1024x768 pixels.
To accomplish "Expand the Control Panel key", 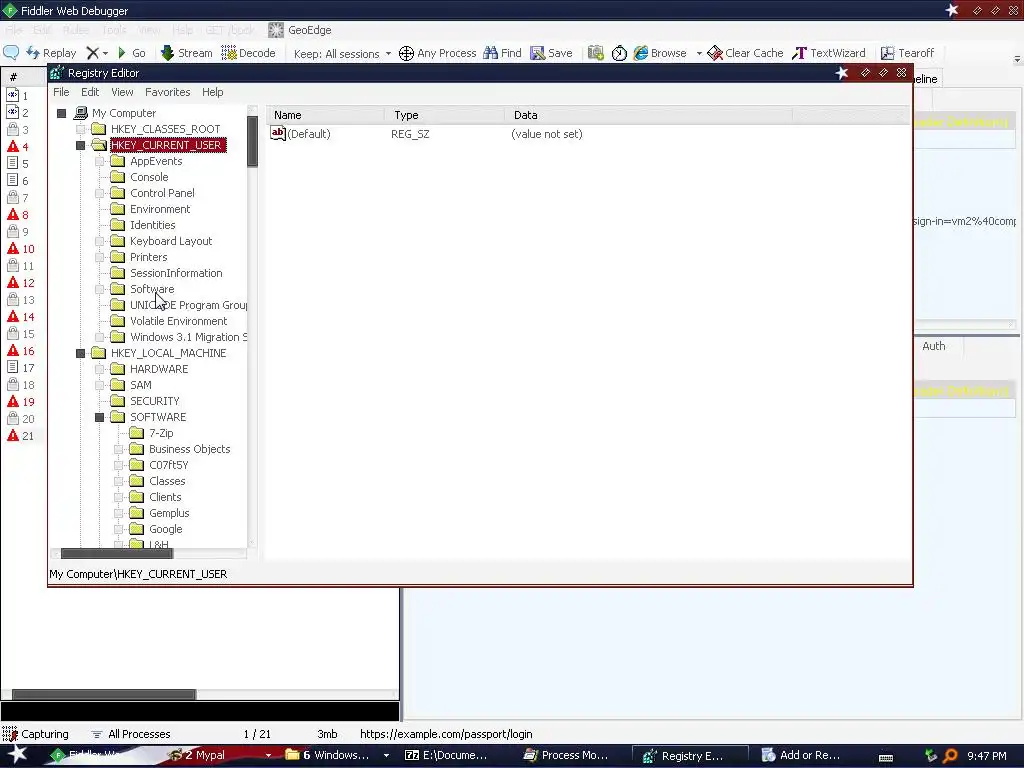I will pyautogui.click(x=99, y=193).
